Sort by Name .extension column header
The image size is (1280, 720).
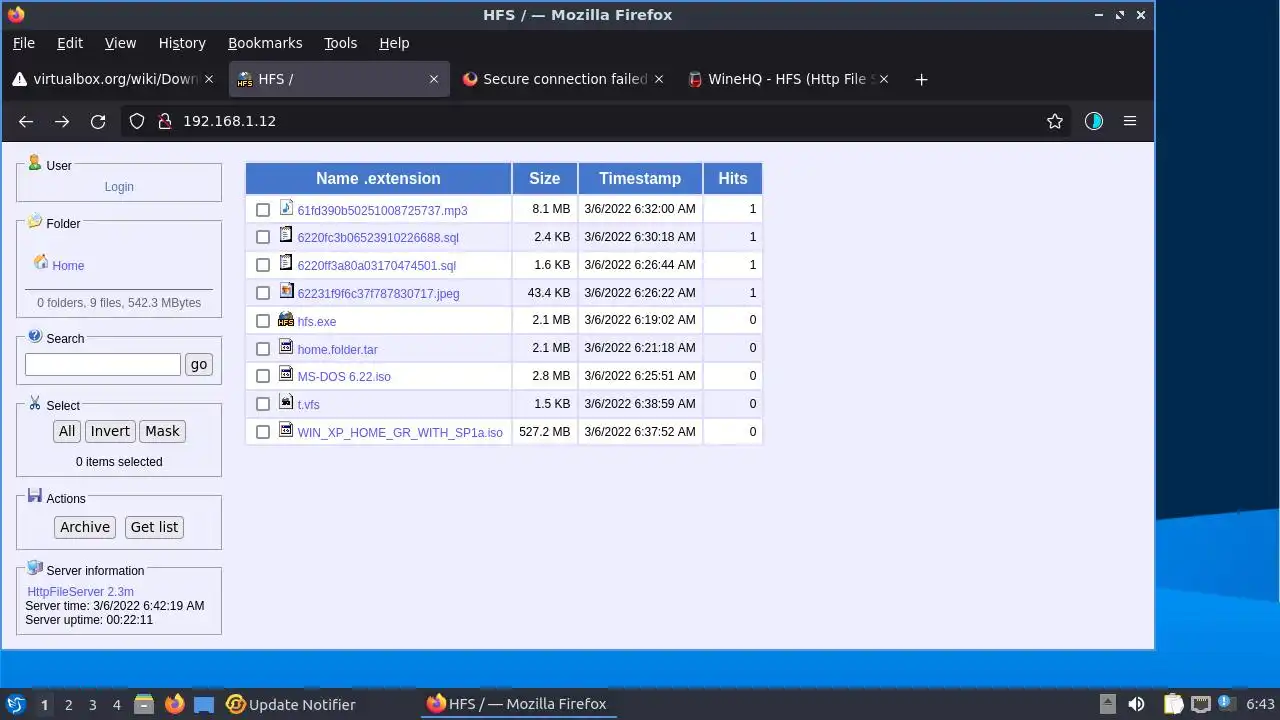point(378,178)
